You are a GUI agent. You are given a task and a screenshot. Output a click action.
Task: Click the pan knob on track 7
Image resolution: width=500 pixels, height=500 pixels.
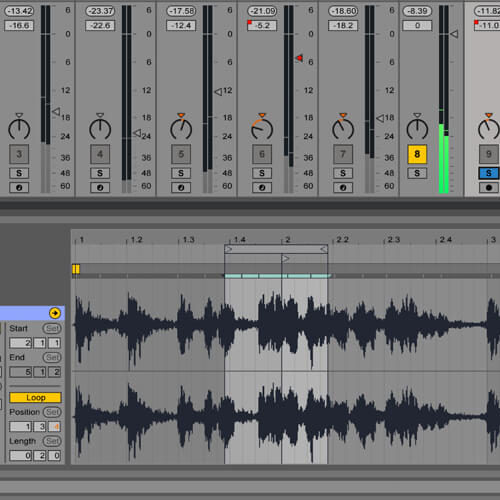click(343, 128)
